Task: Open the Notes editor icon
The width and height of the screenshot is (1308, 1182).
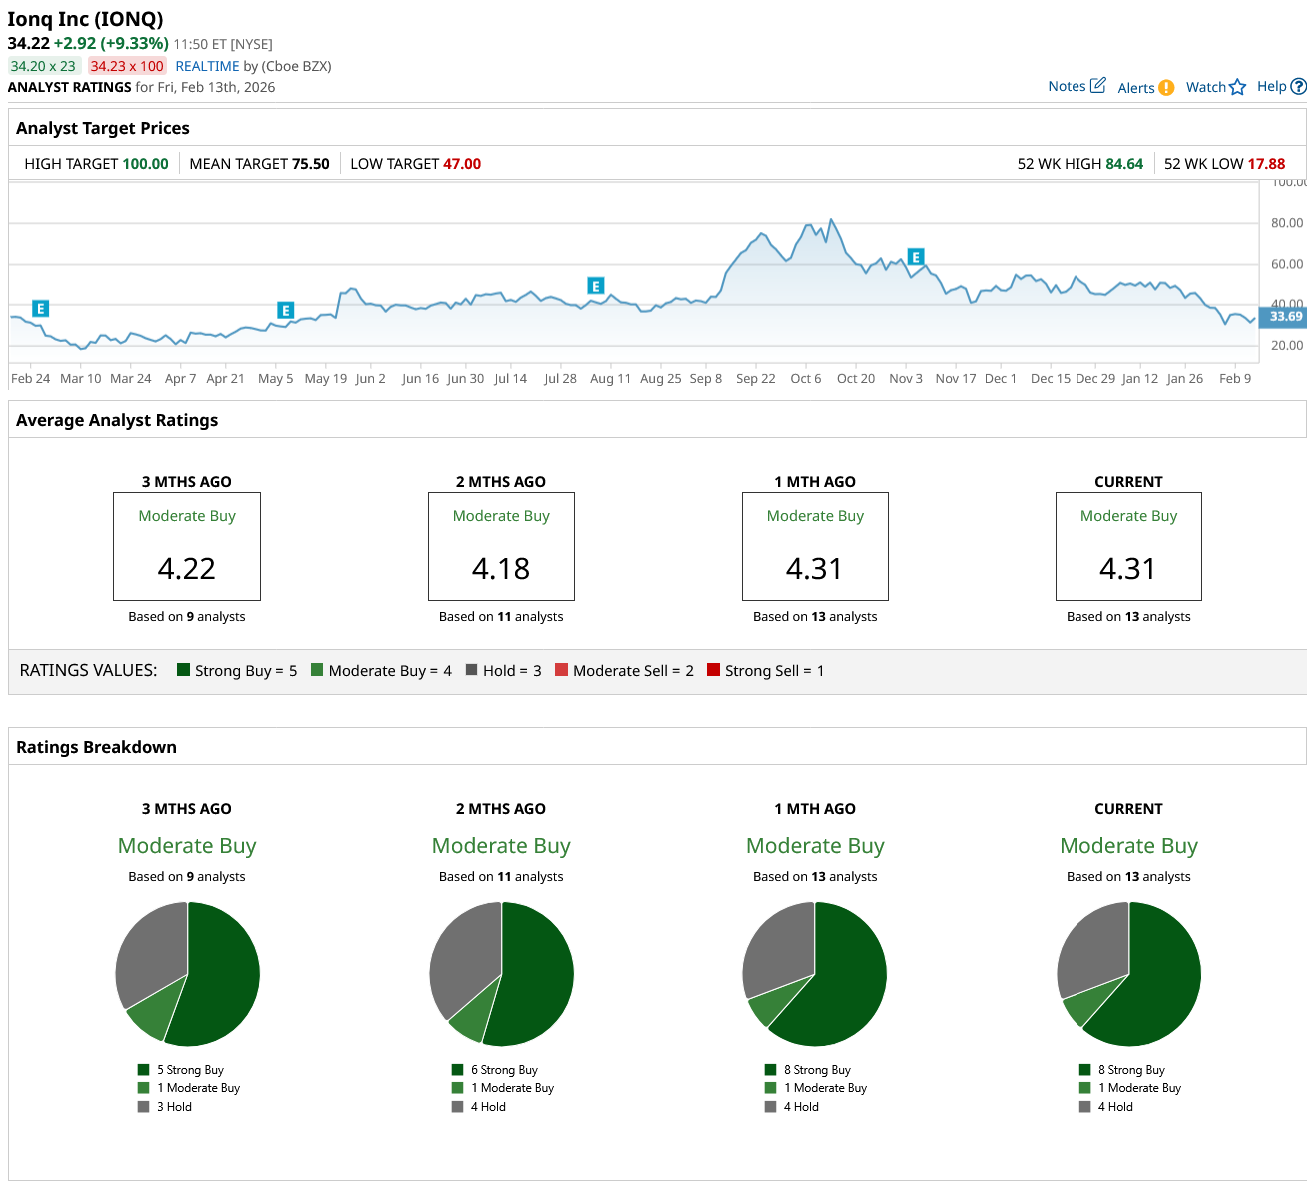Action: click(x=1099, y=85)
